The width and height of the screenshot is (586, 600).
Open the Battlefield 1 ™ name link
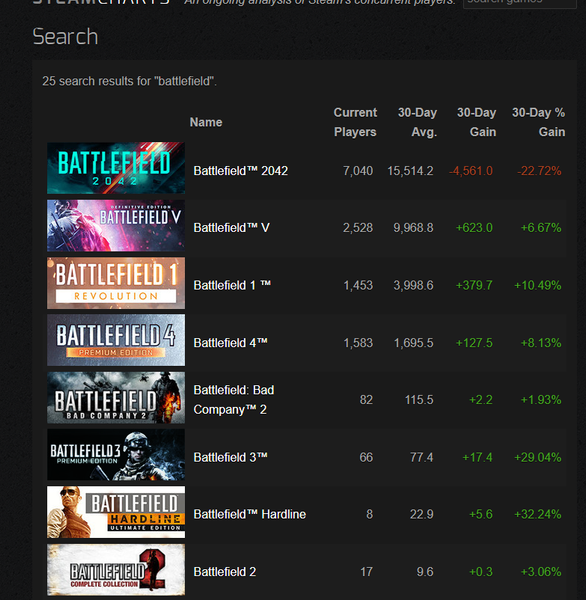click(x=232, y=285)
